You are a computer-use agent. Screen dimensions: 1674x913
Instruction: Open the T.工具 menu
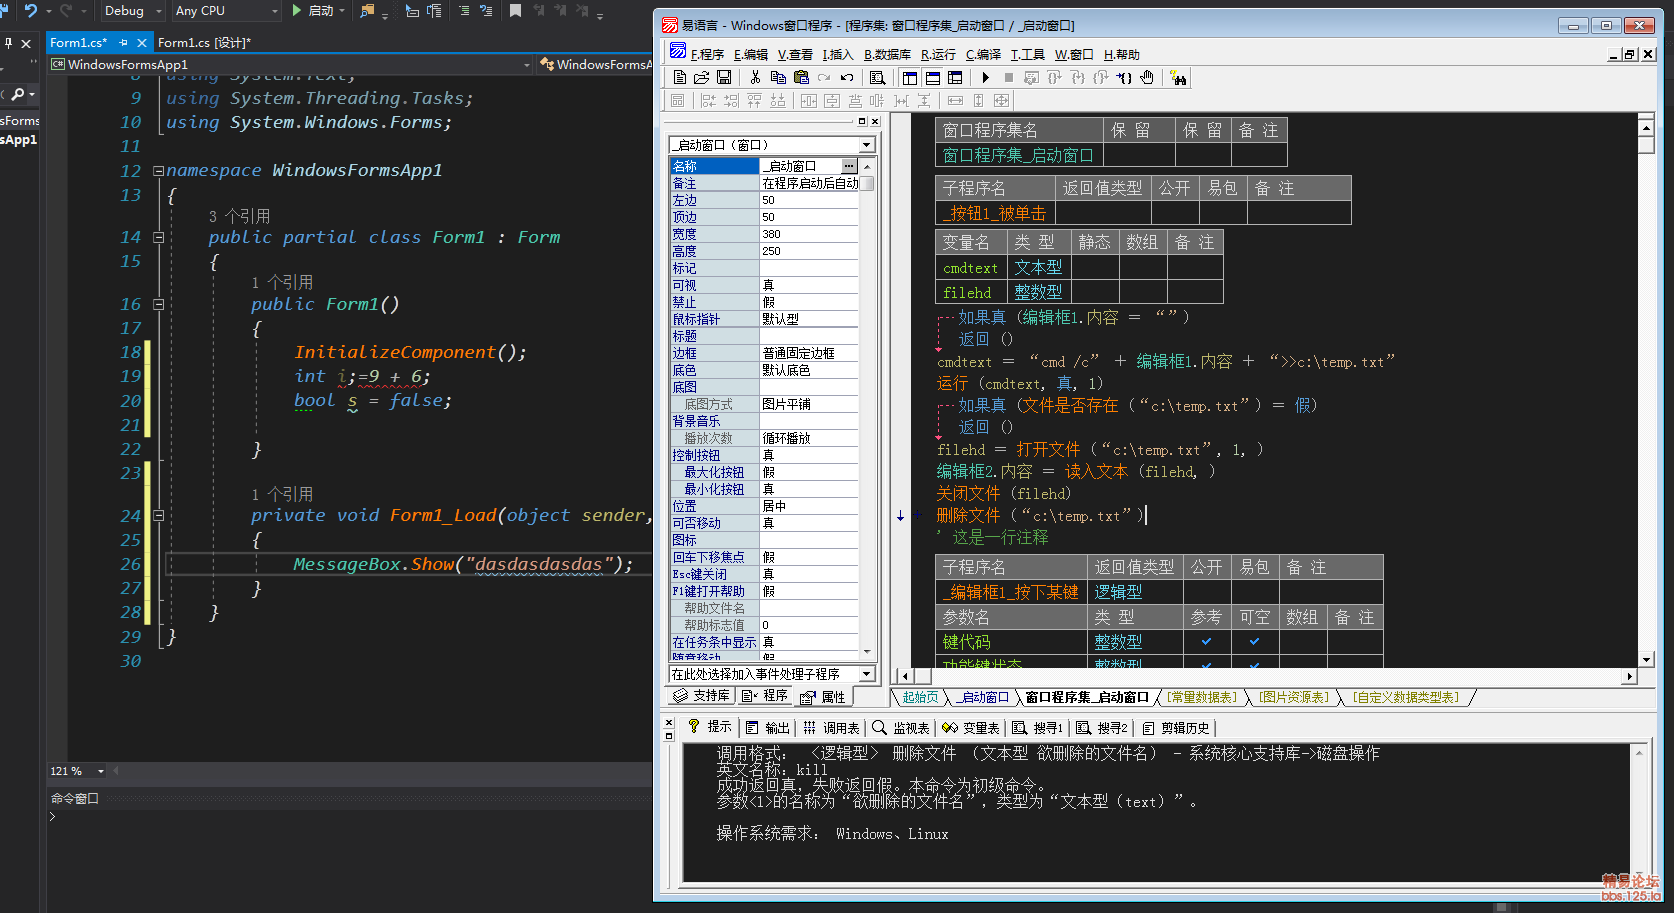[x=1027, y=54]
